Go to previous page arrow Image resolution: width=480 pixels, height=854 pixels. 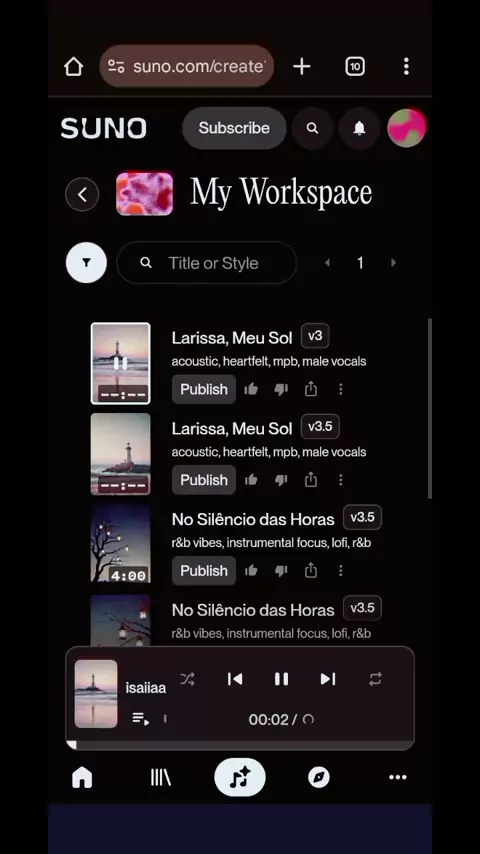tap(327, 263)
